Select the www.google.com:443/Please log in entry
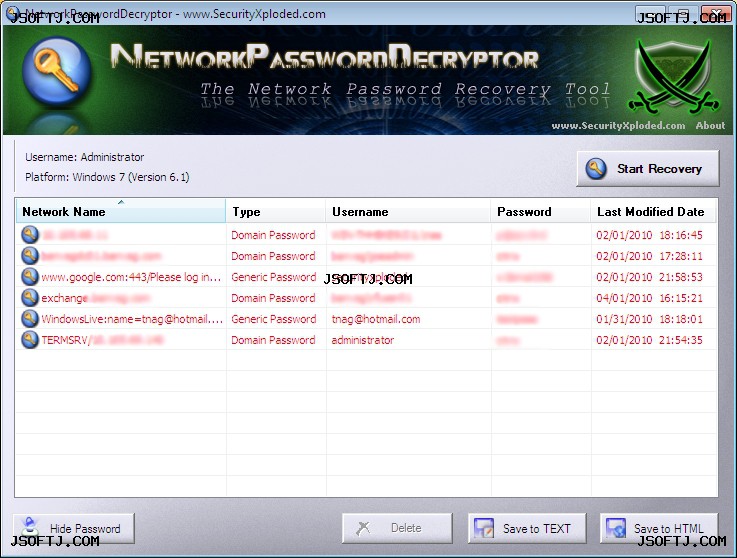The image size is (737, 558). pos(131,277)
